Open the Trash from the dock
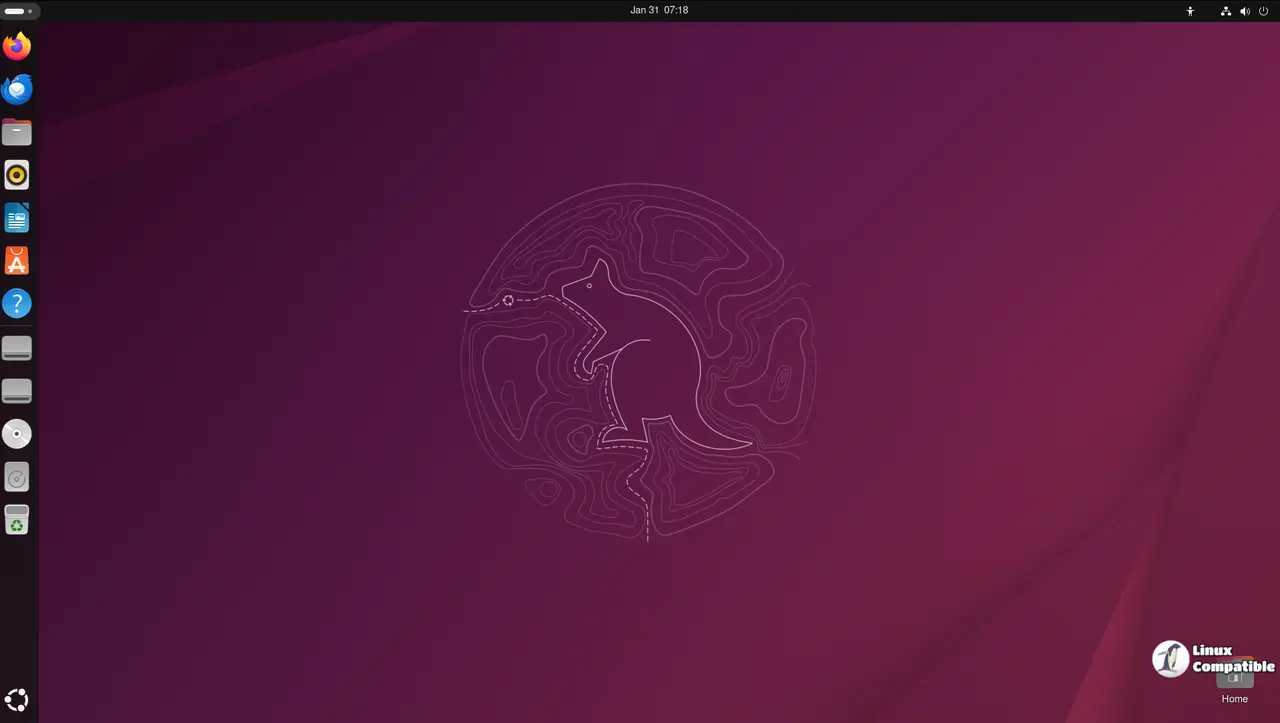Screen dimensions: 1280x723 [17, 520]
